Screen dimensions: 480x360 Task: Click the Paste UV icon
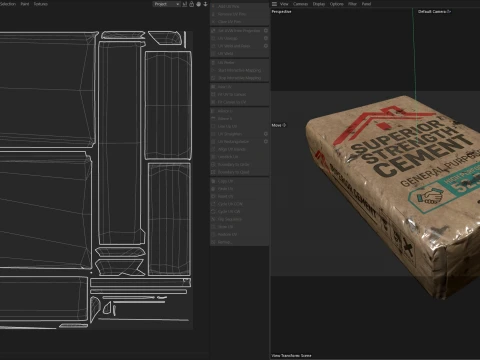[214, 189]
